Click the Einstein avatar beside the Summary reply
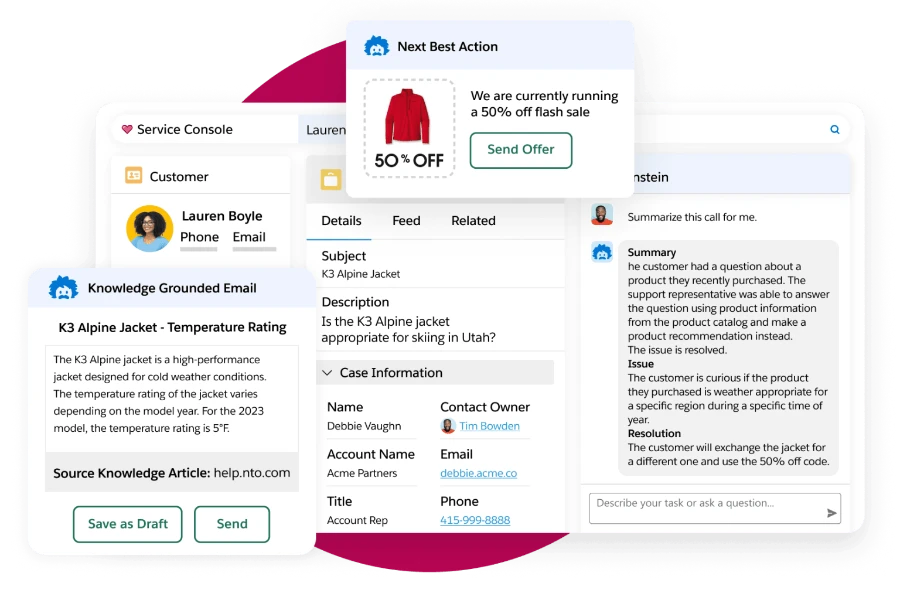Viewport: 900px width, 600px height. (x=602, y=253)
